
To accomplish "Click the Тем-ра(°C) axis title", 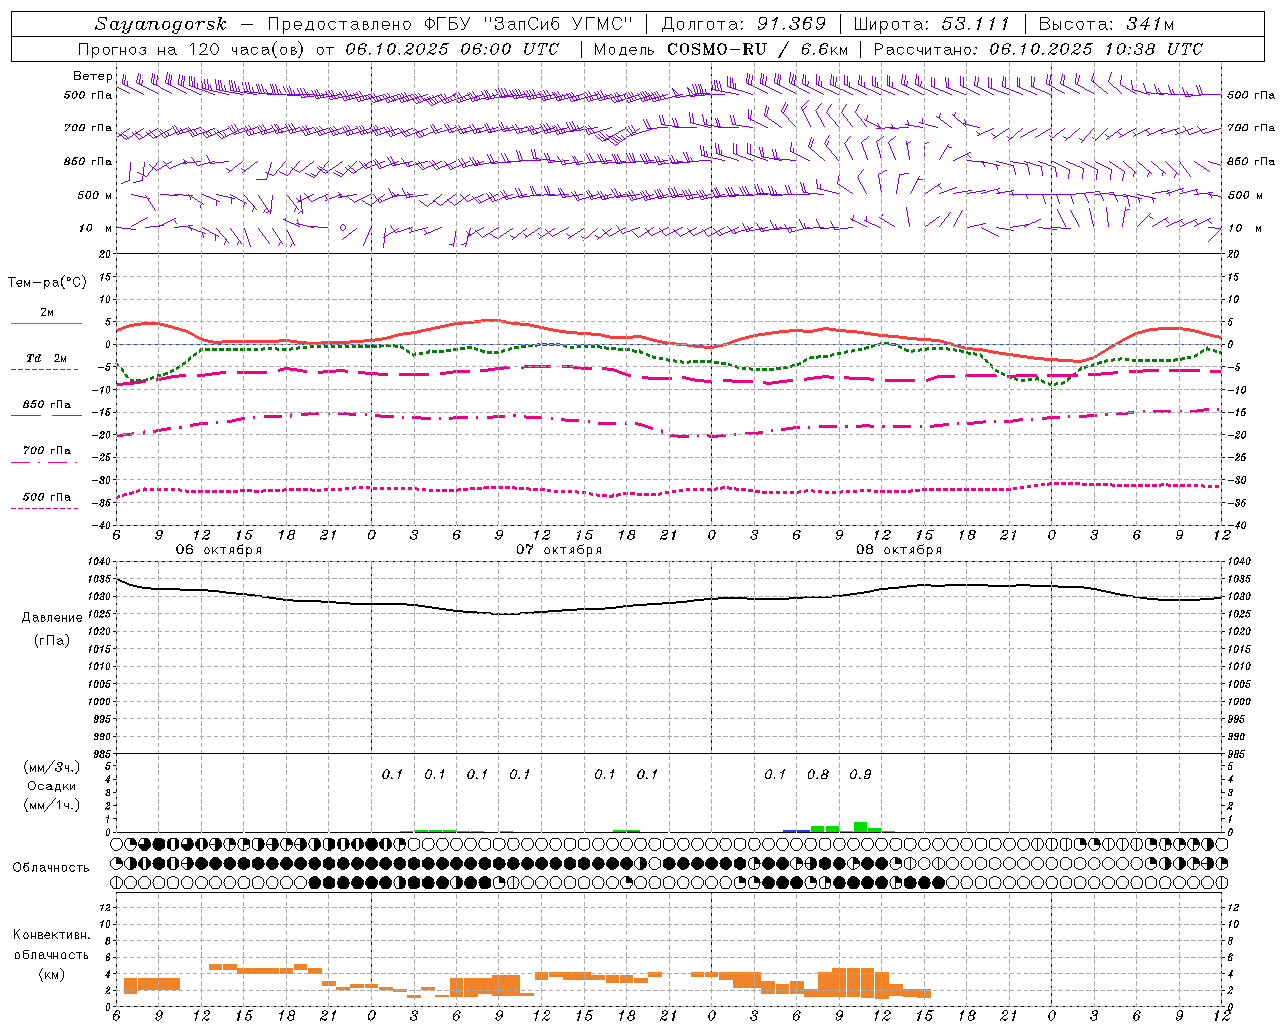I will pos(47,283).
